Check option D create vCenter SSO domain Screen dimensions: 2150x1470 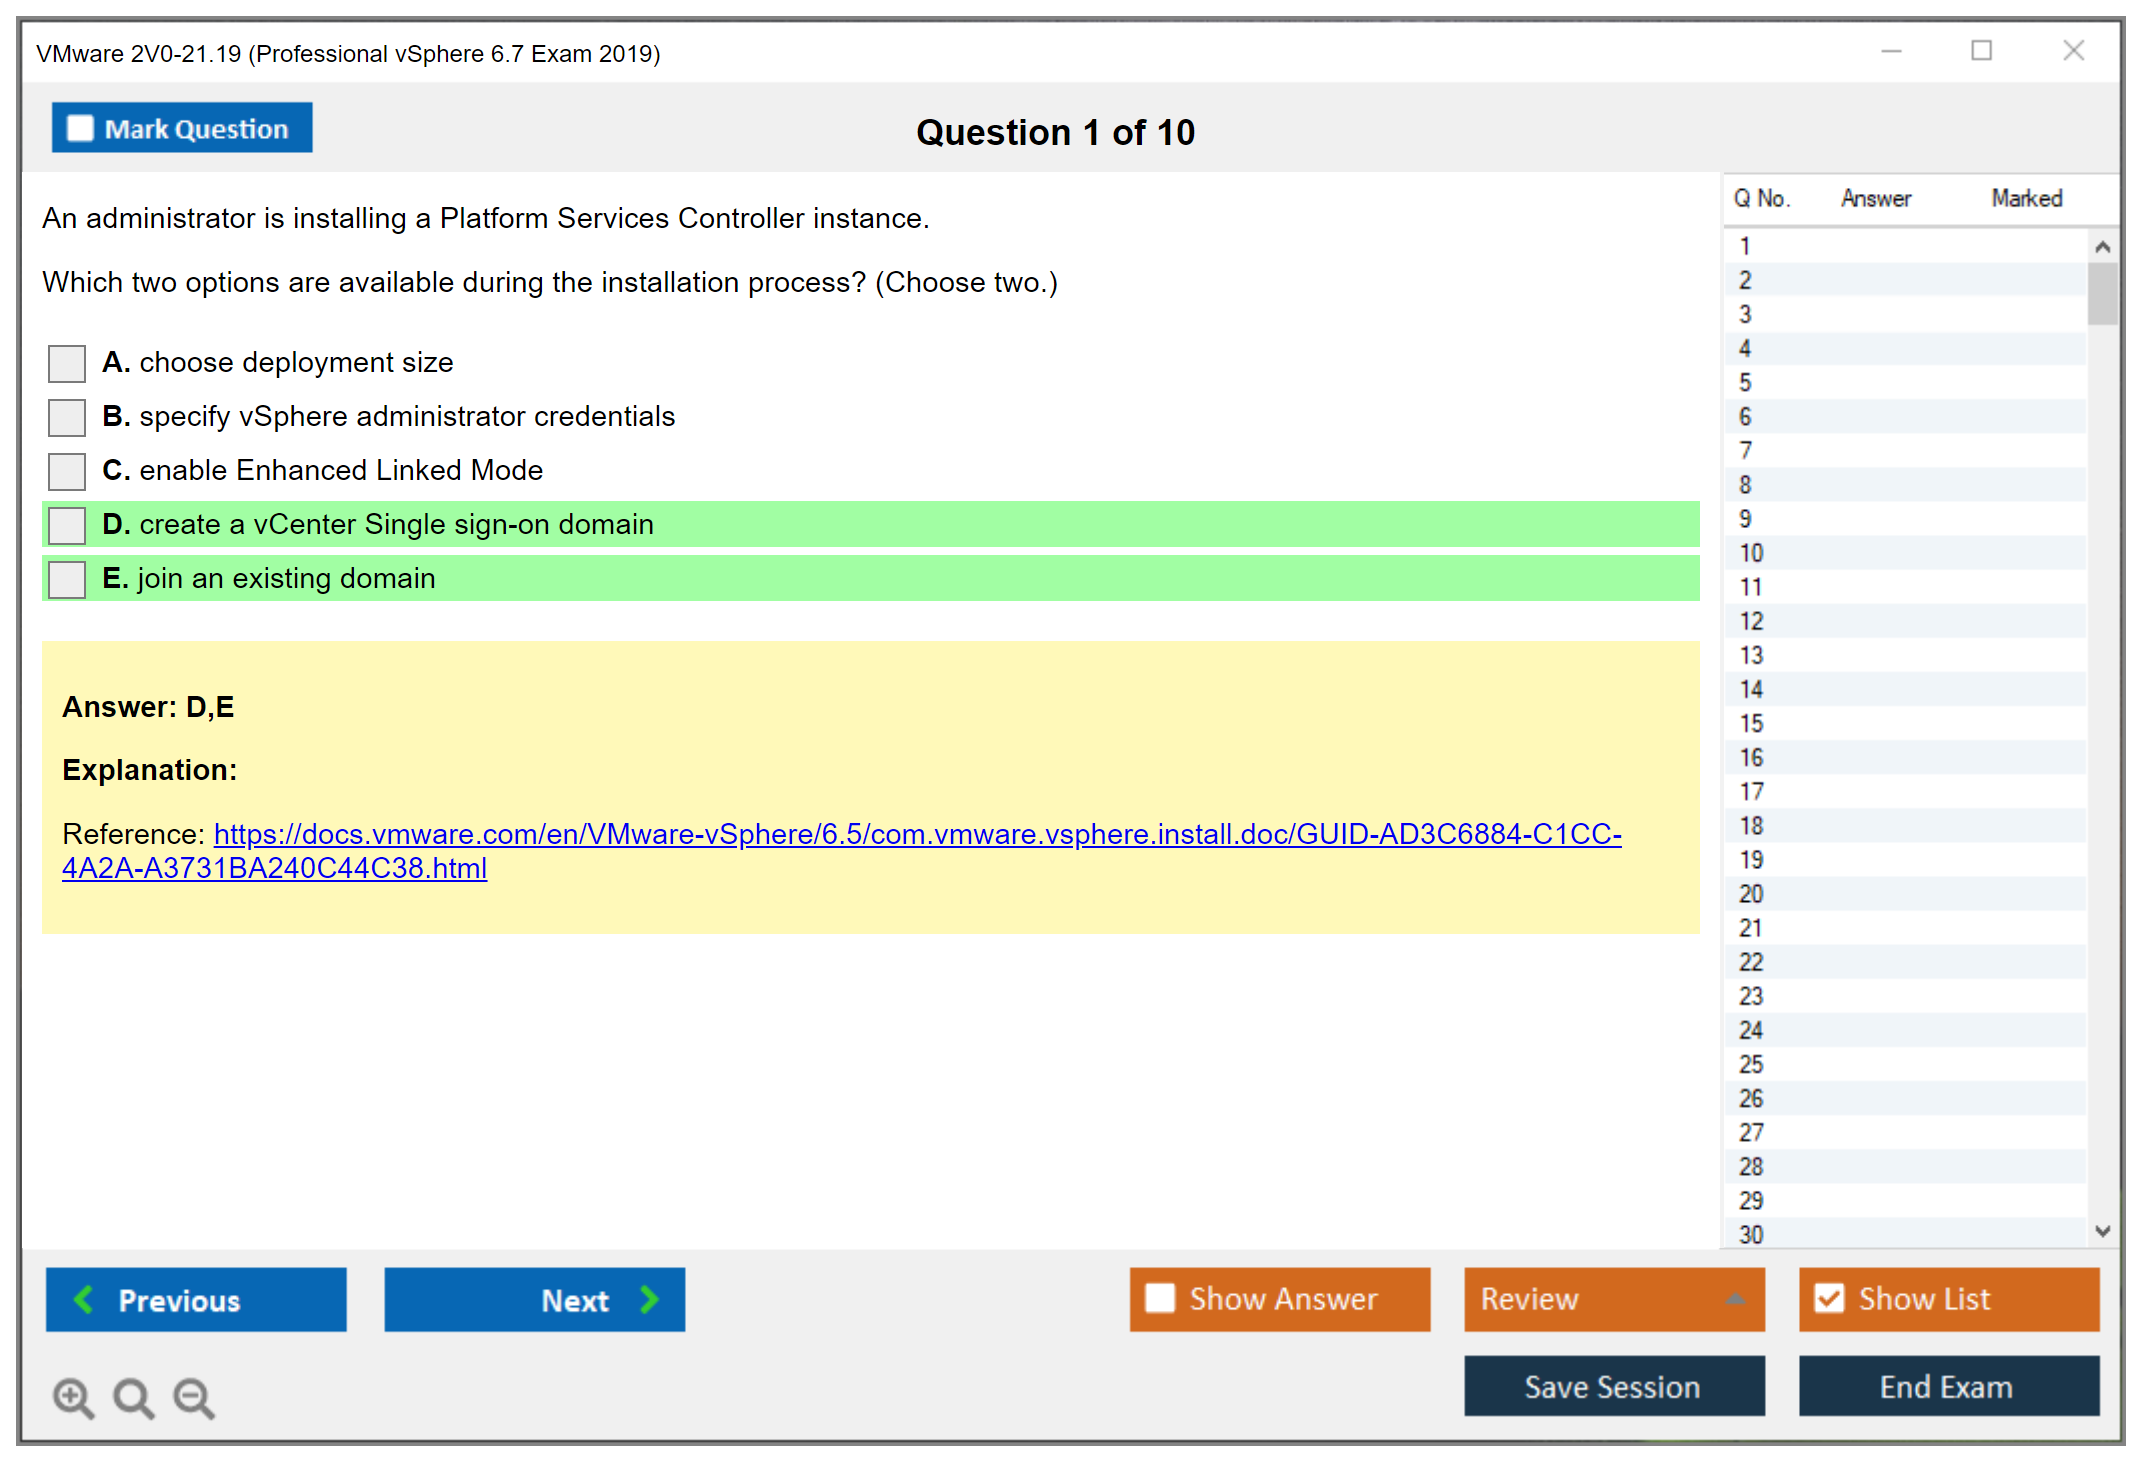pos(67,525)
